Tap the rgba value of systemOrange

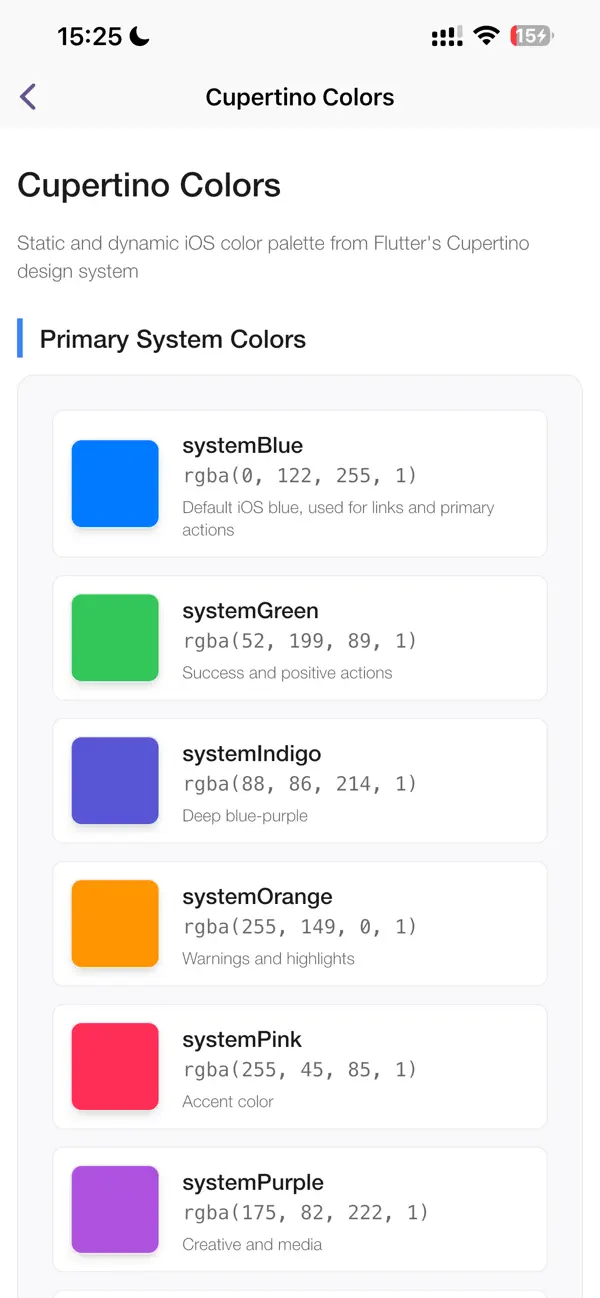[x=299, y=927]
